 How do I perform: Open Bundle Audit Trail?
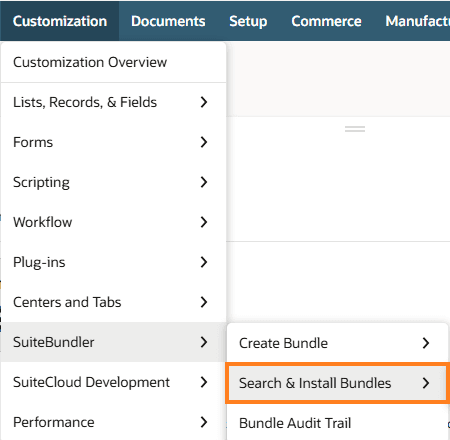click(x=337, y=423)
